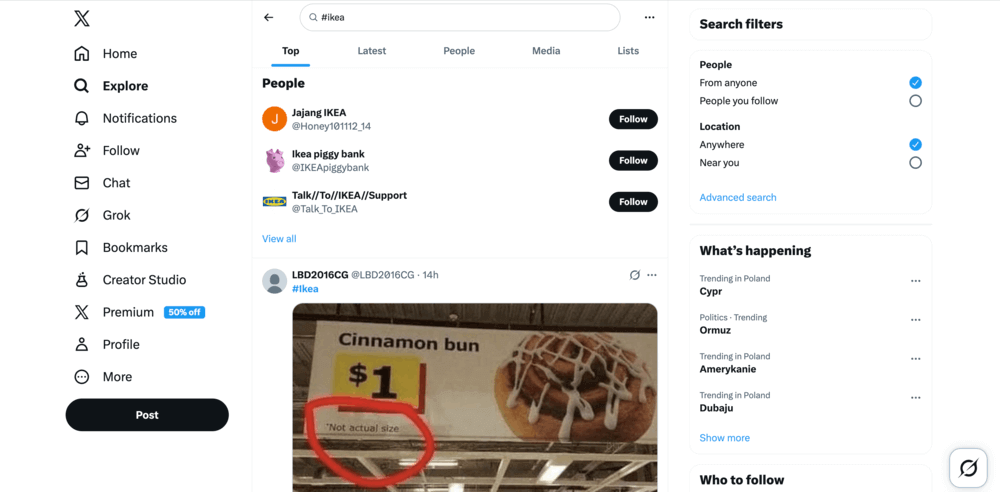This screenshot has height=492, width=1000.
Task: Go to Notifications
Action: [x=139, y=118]
